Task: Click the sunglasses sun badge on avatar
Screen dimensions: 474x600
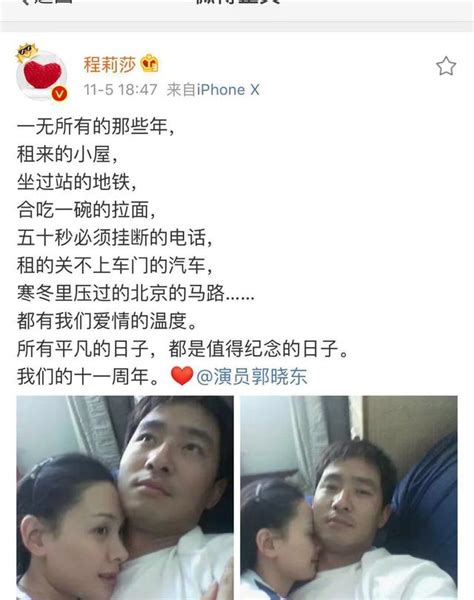Action: click(26, 52)
